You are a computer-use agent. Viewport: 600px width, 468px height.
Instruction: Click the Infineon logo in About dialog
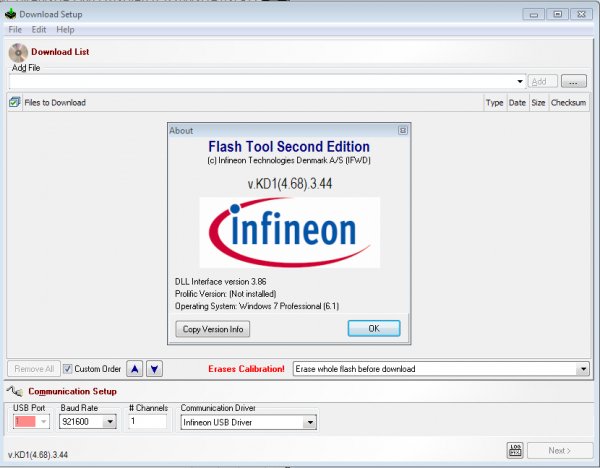point(290,232)
